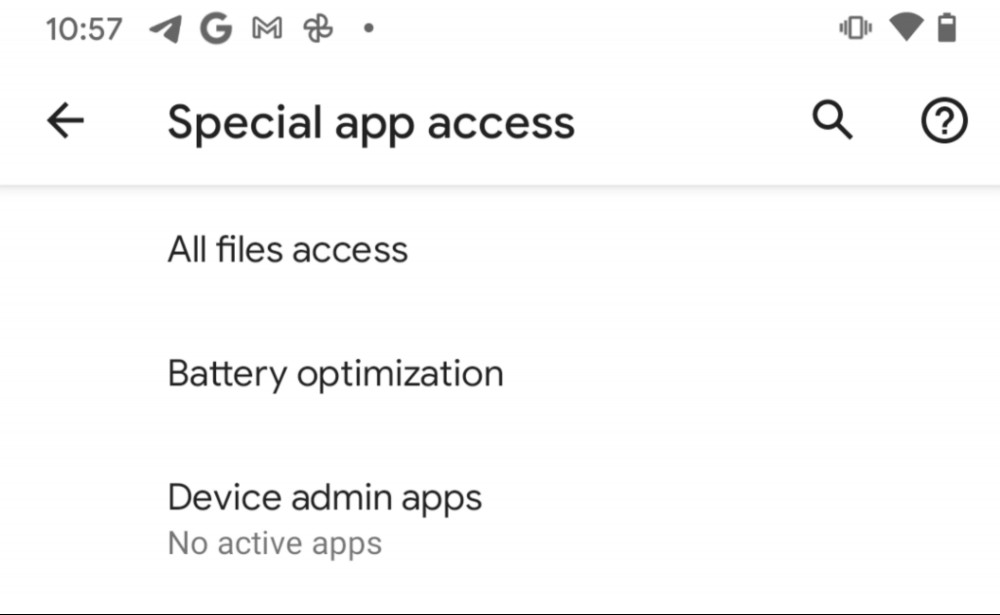The height and width of the screenshot is (615, 1000).
Task: Tap the 10:57 clock in status bar
Action: coord(84,29)
